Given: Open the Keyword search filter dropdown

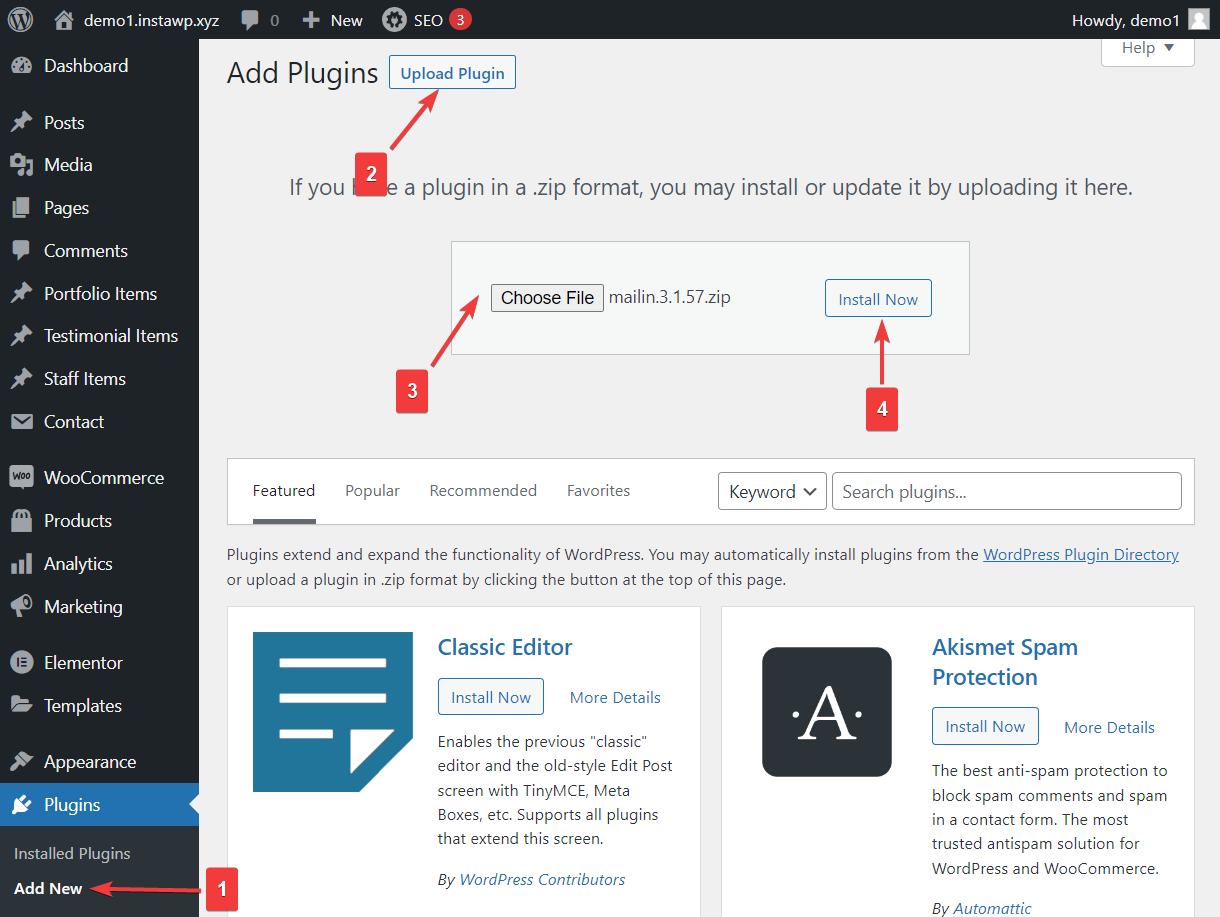Looking at the screenshot, I should click(x=772, y=491).
